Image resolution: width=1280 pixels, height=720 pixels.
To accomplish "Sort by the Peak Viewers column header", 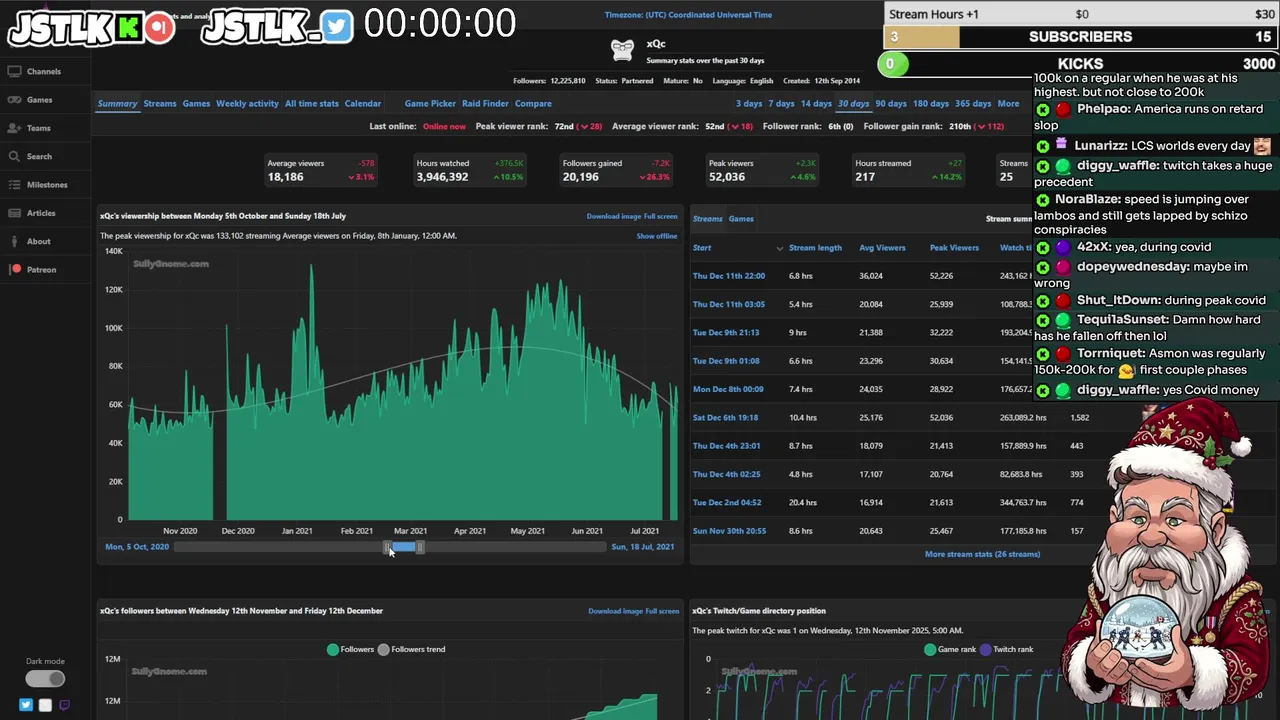I will 954,248.
